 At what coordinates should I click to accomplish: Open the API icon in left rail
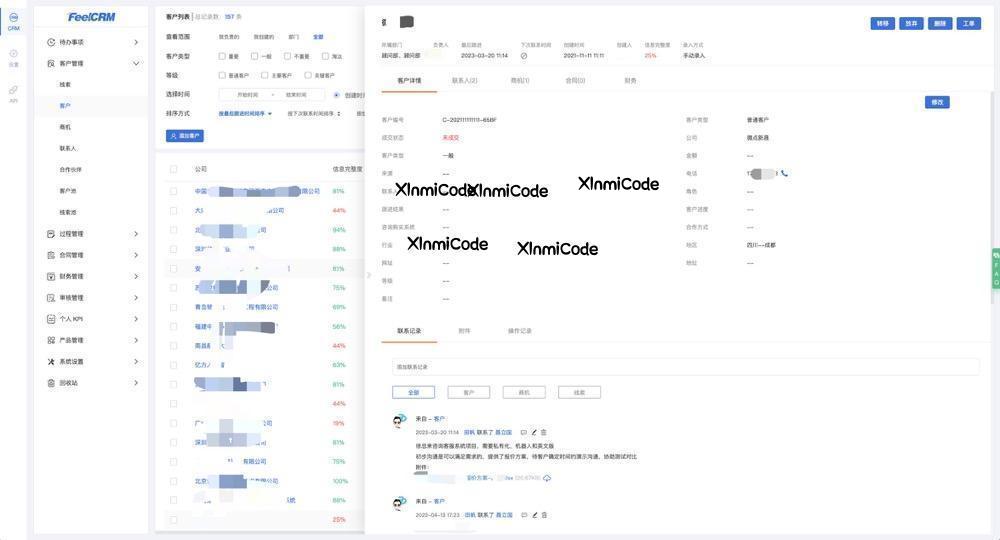(x=13, y=90)
